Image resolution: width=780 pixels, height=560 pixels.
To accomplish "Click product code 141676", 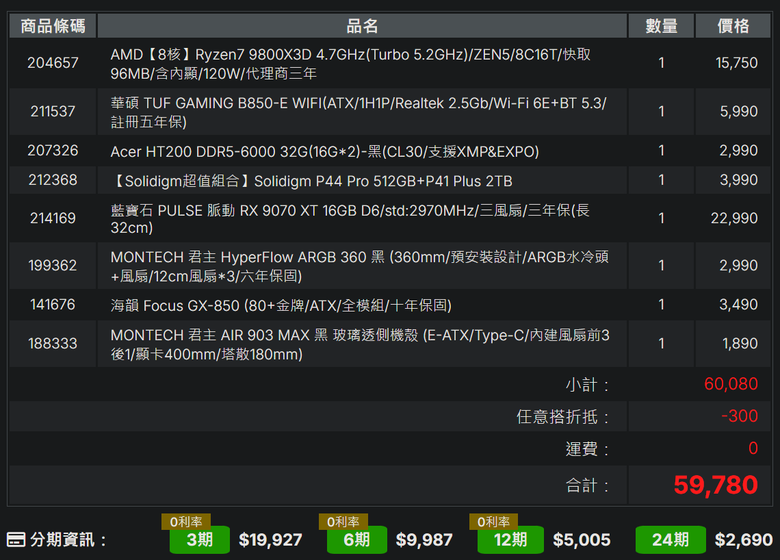I will [53, 304].
